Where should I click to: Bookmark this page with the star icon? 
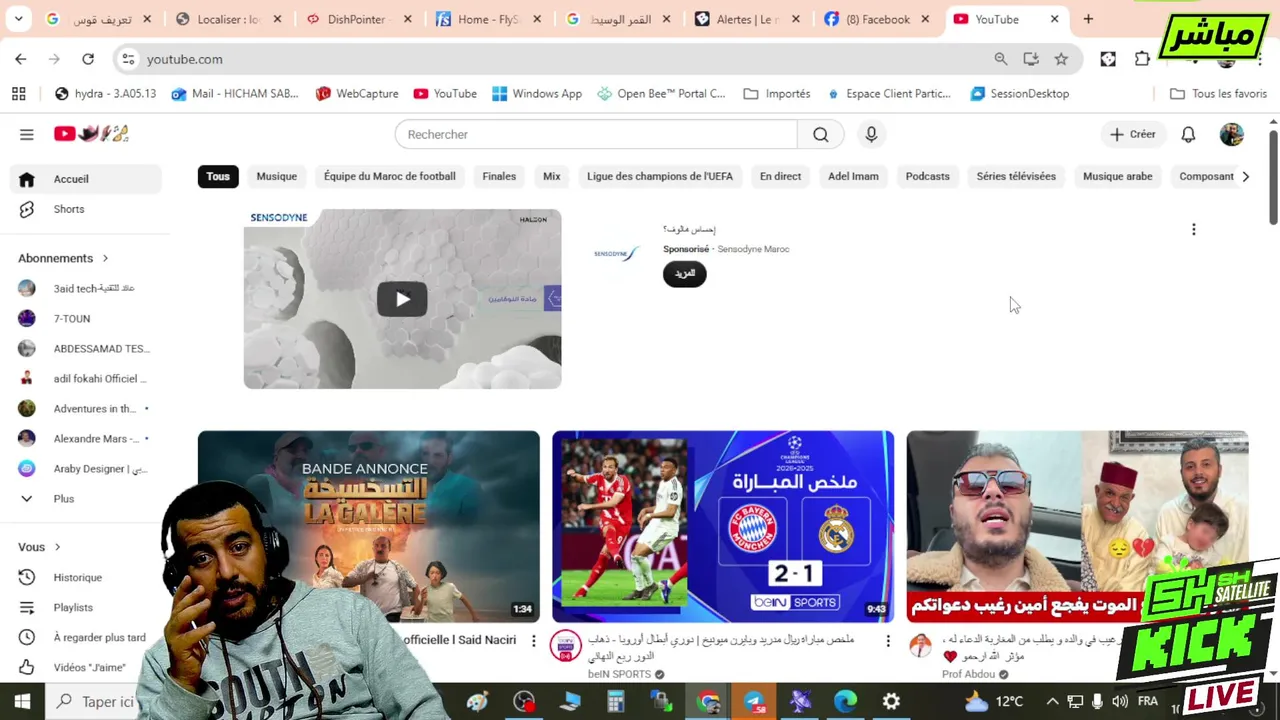[x=1061, y=59]
